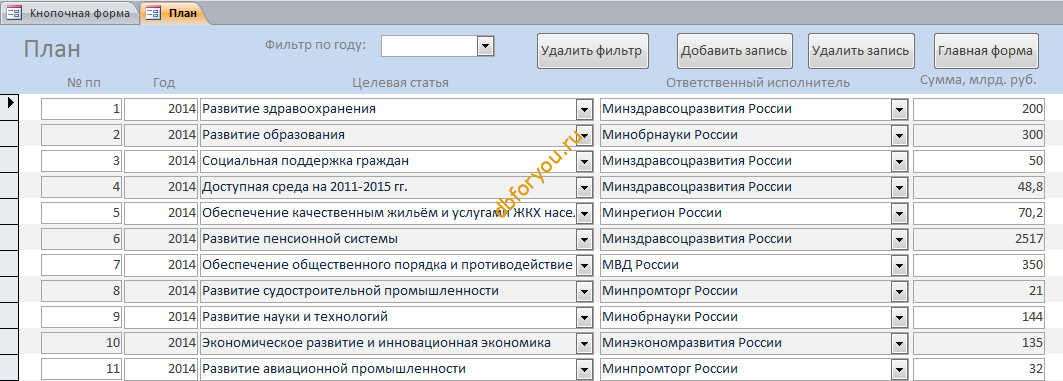Select the План tab

click(x=175, y=13)
